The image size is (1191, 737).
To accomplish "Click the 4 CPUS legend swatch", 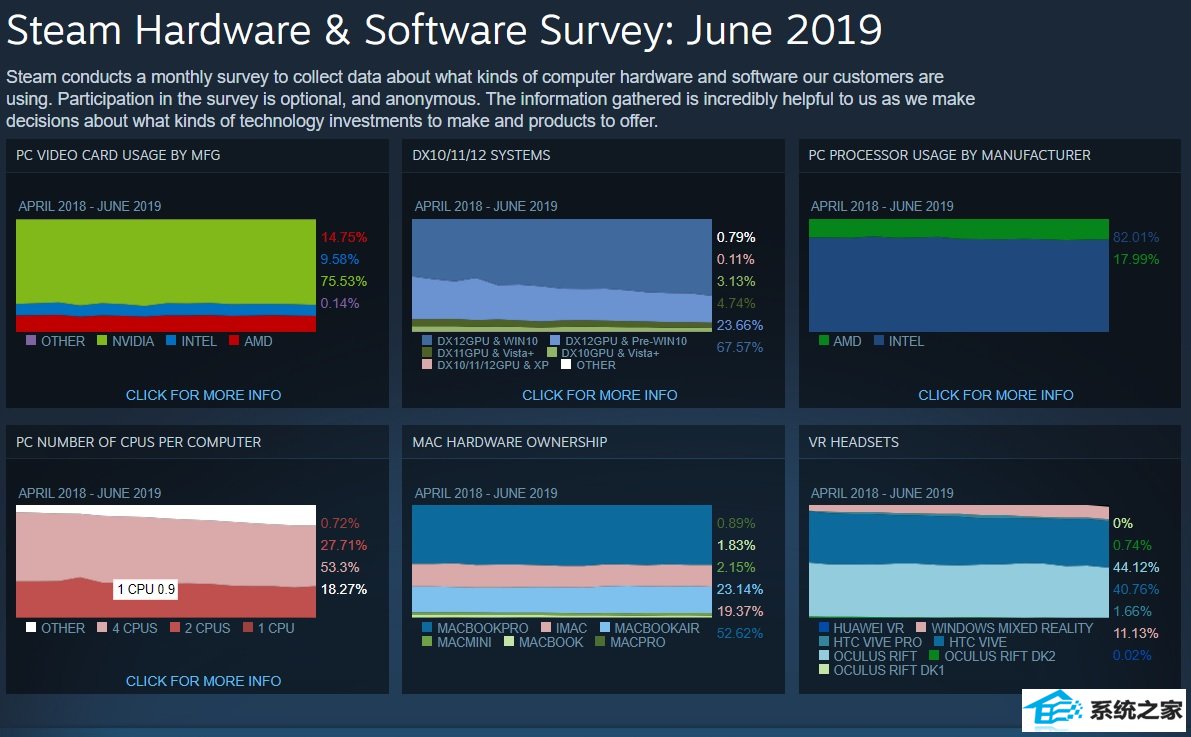I will (x=102, y=628).
